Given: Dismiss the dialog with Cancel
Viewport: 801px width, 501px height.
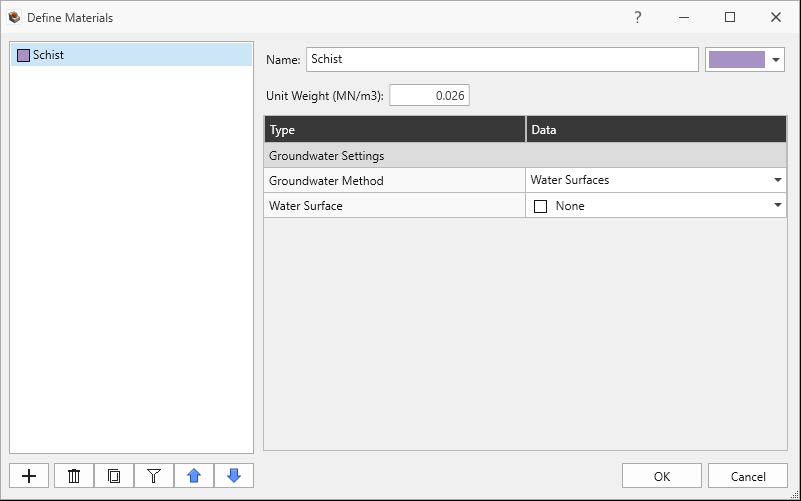Looking at the screenshot, I should (748, 476).
